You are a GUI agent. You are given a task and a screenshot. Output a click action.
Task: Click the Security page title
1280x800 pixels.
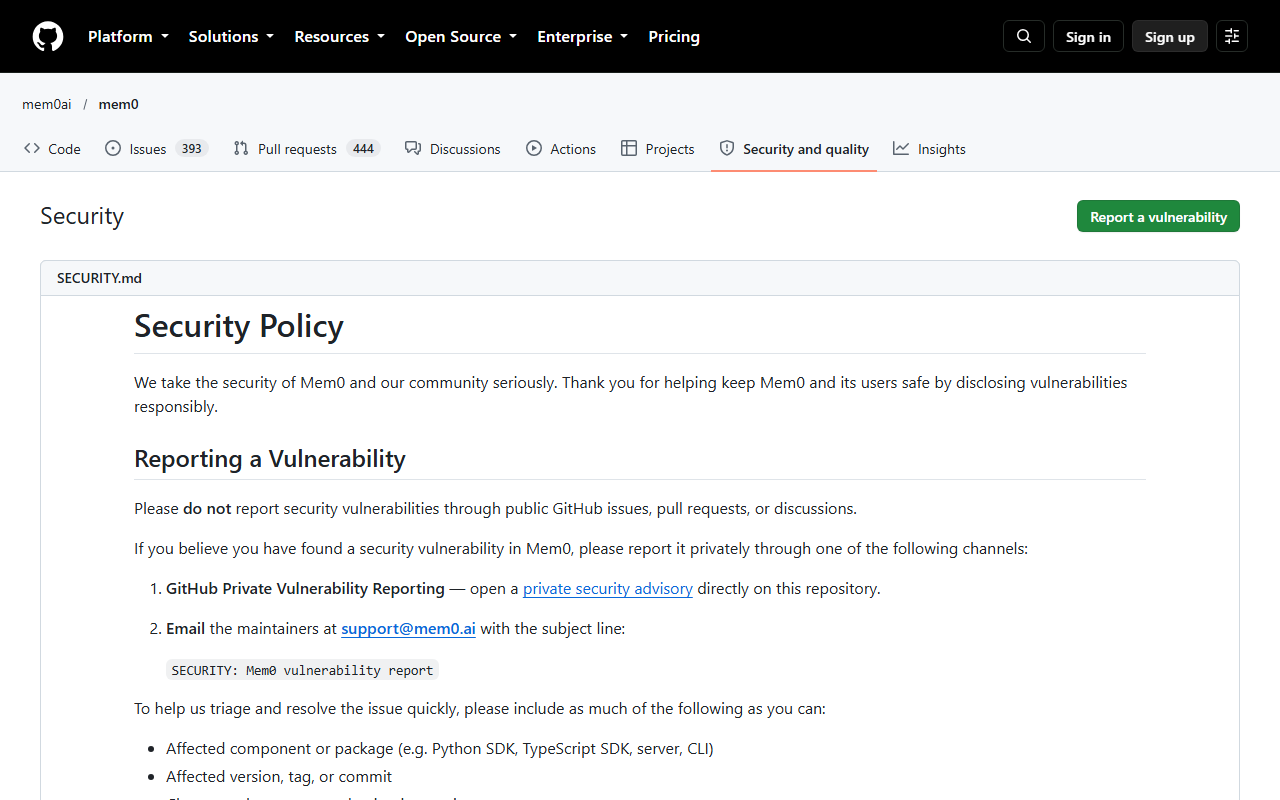click(x=82, y=216)
